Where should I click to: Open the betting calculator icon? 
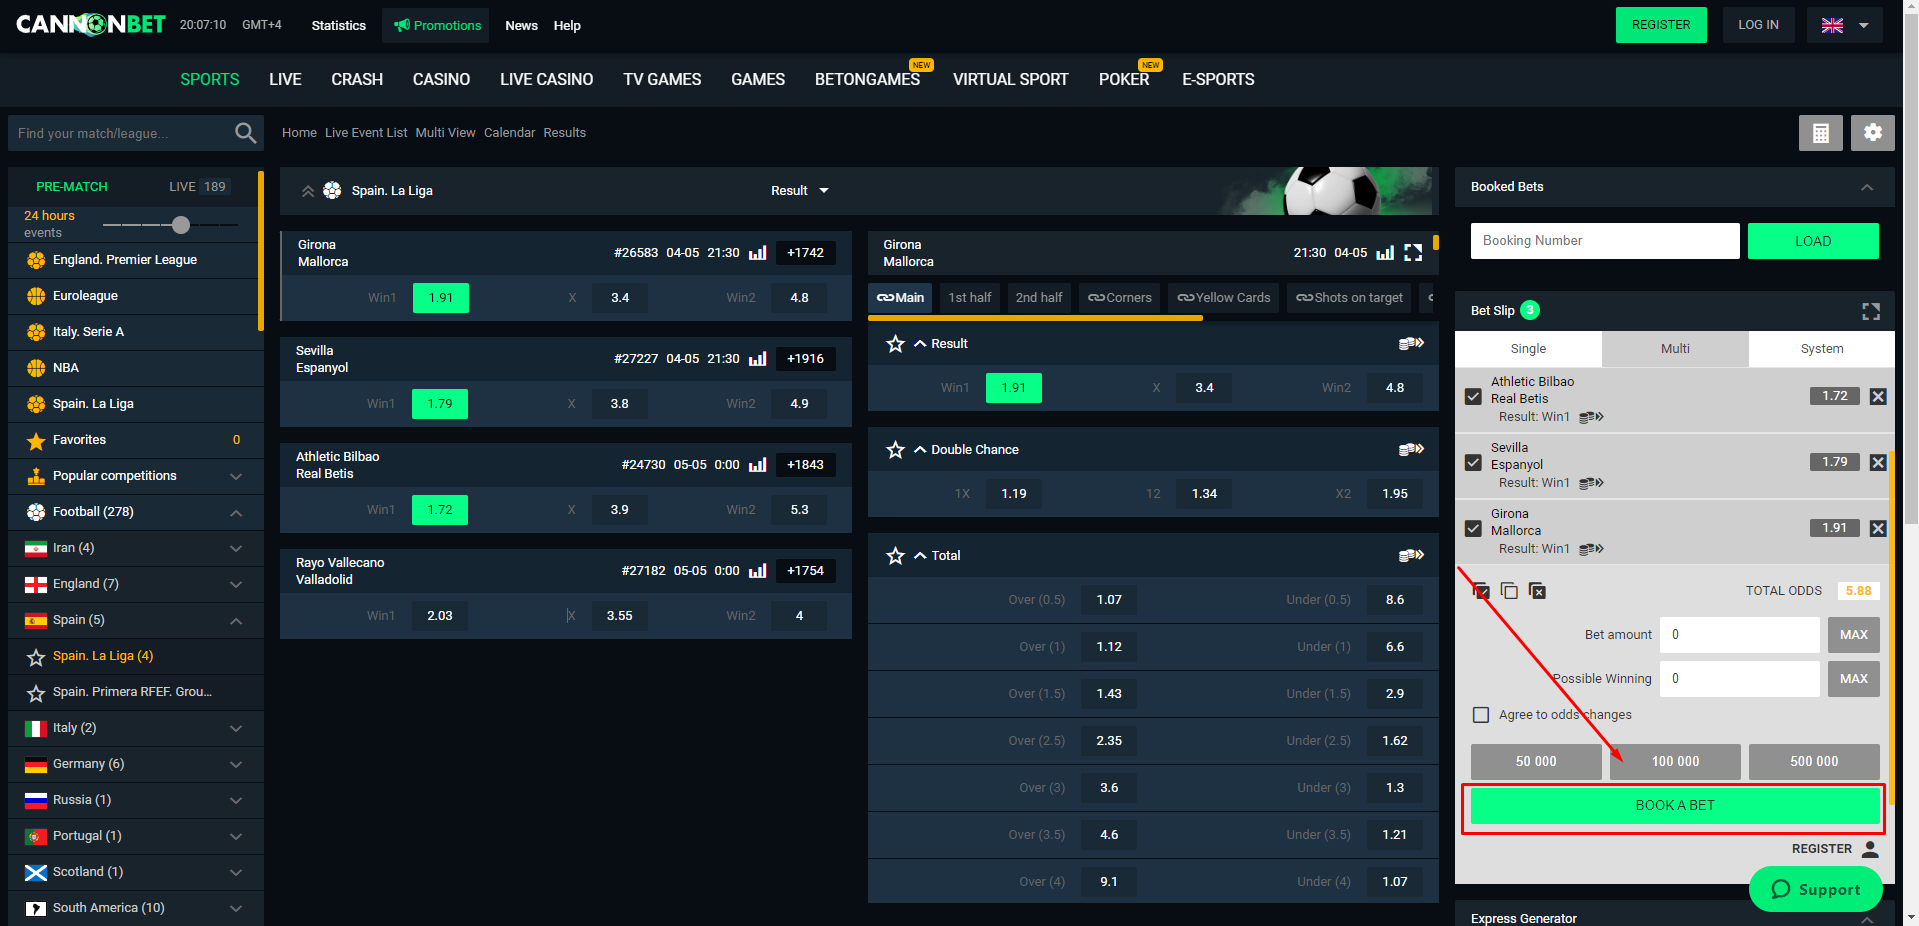(x=1820, y=132)
